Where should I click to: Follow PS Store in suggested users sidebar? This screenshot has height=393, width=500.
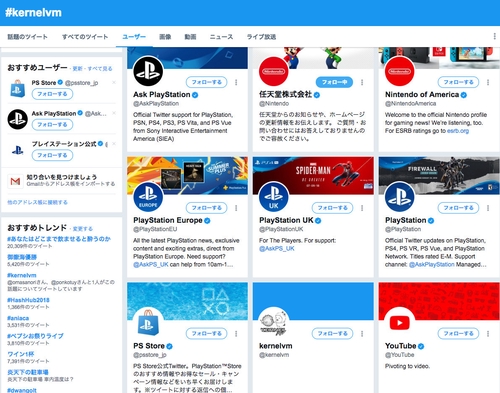coord(52,94)
